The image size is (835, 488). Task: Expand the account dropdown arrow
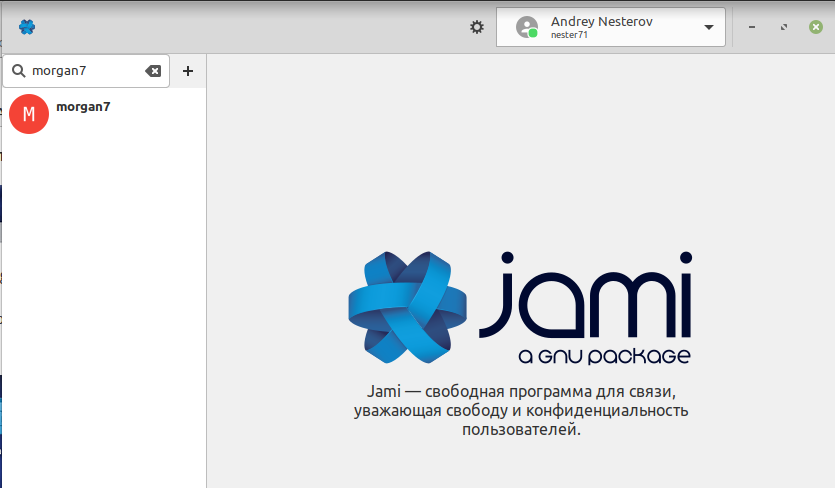pos(709,27)
